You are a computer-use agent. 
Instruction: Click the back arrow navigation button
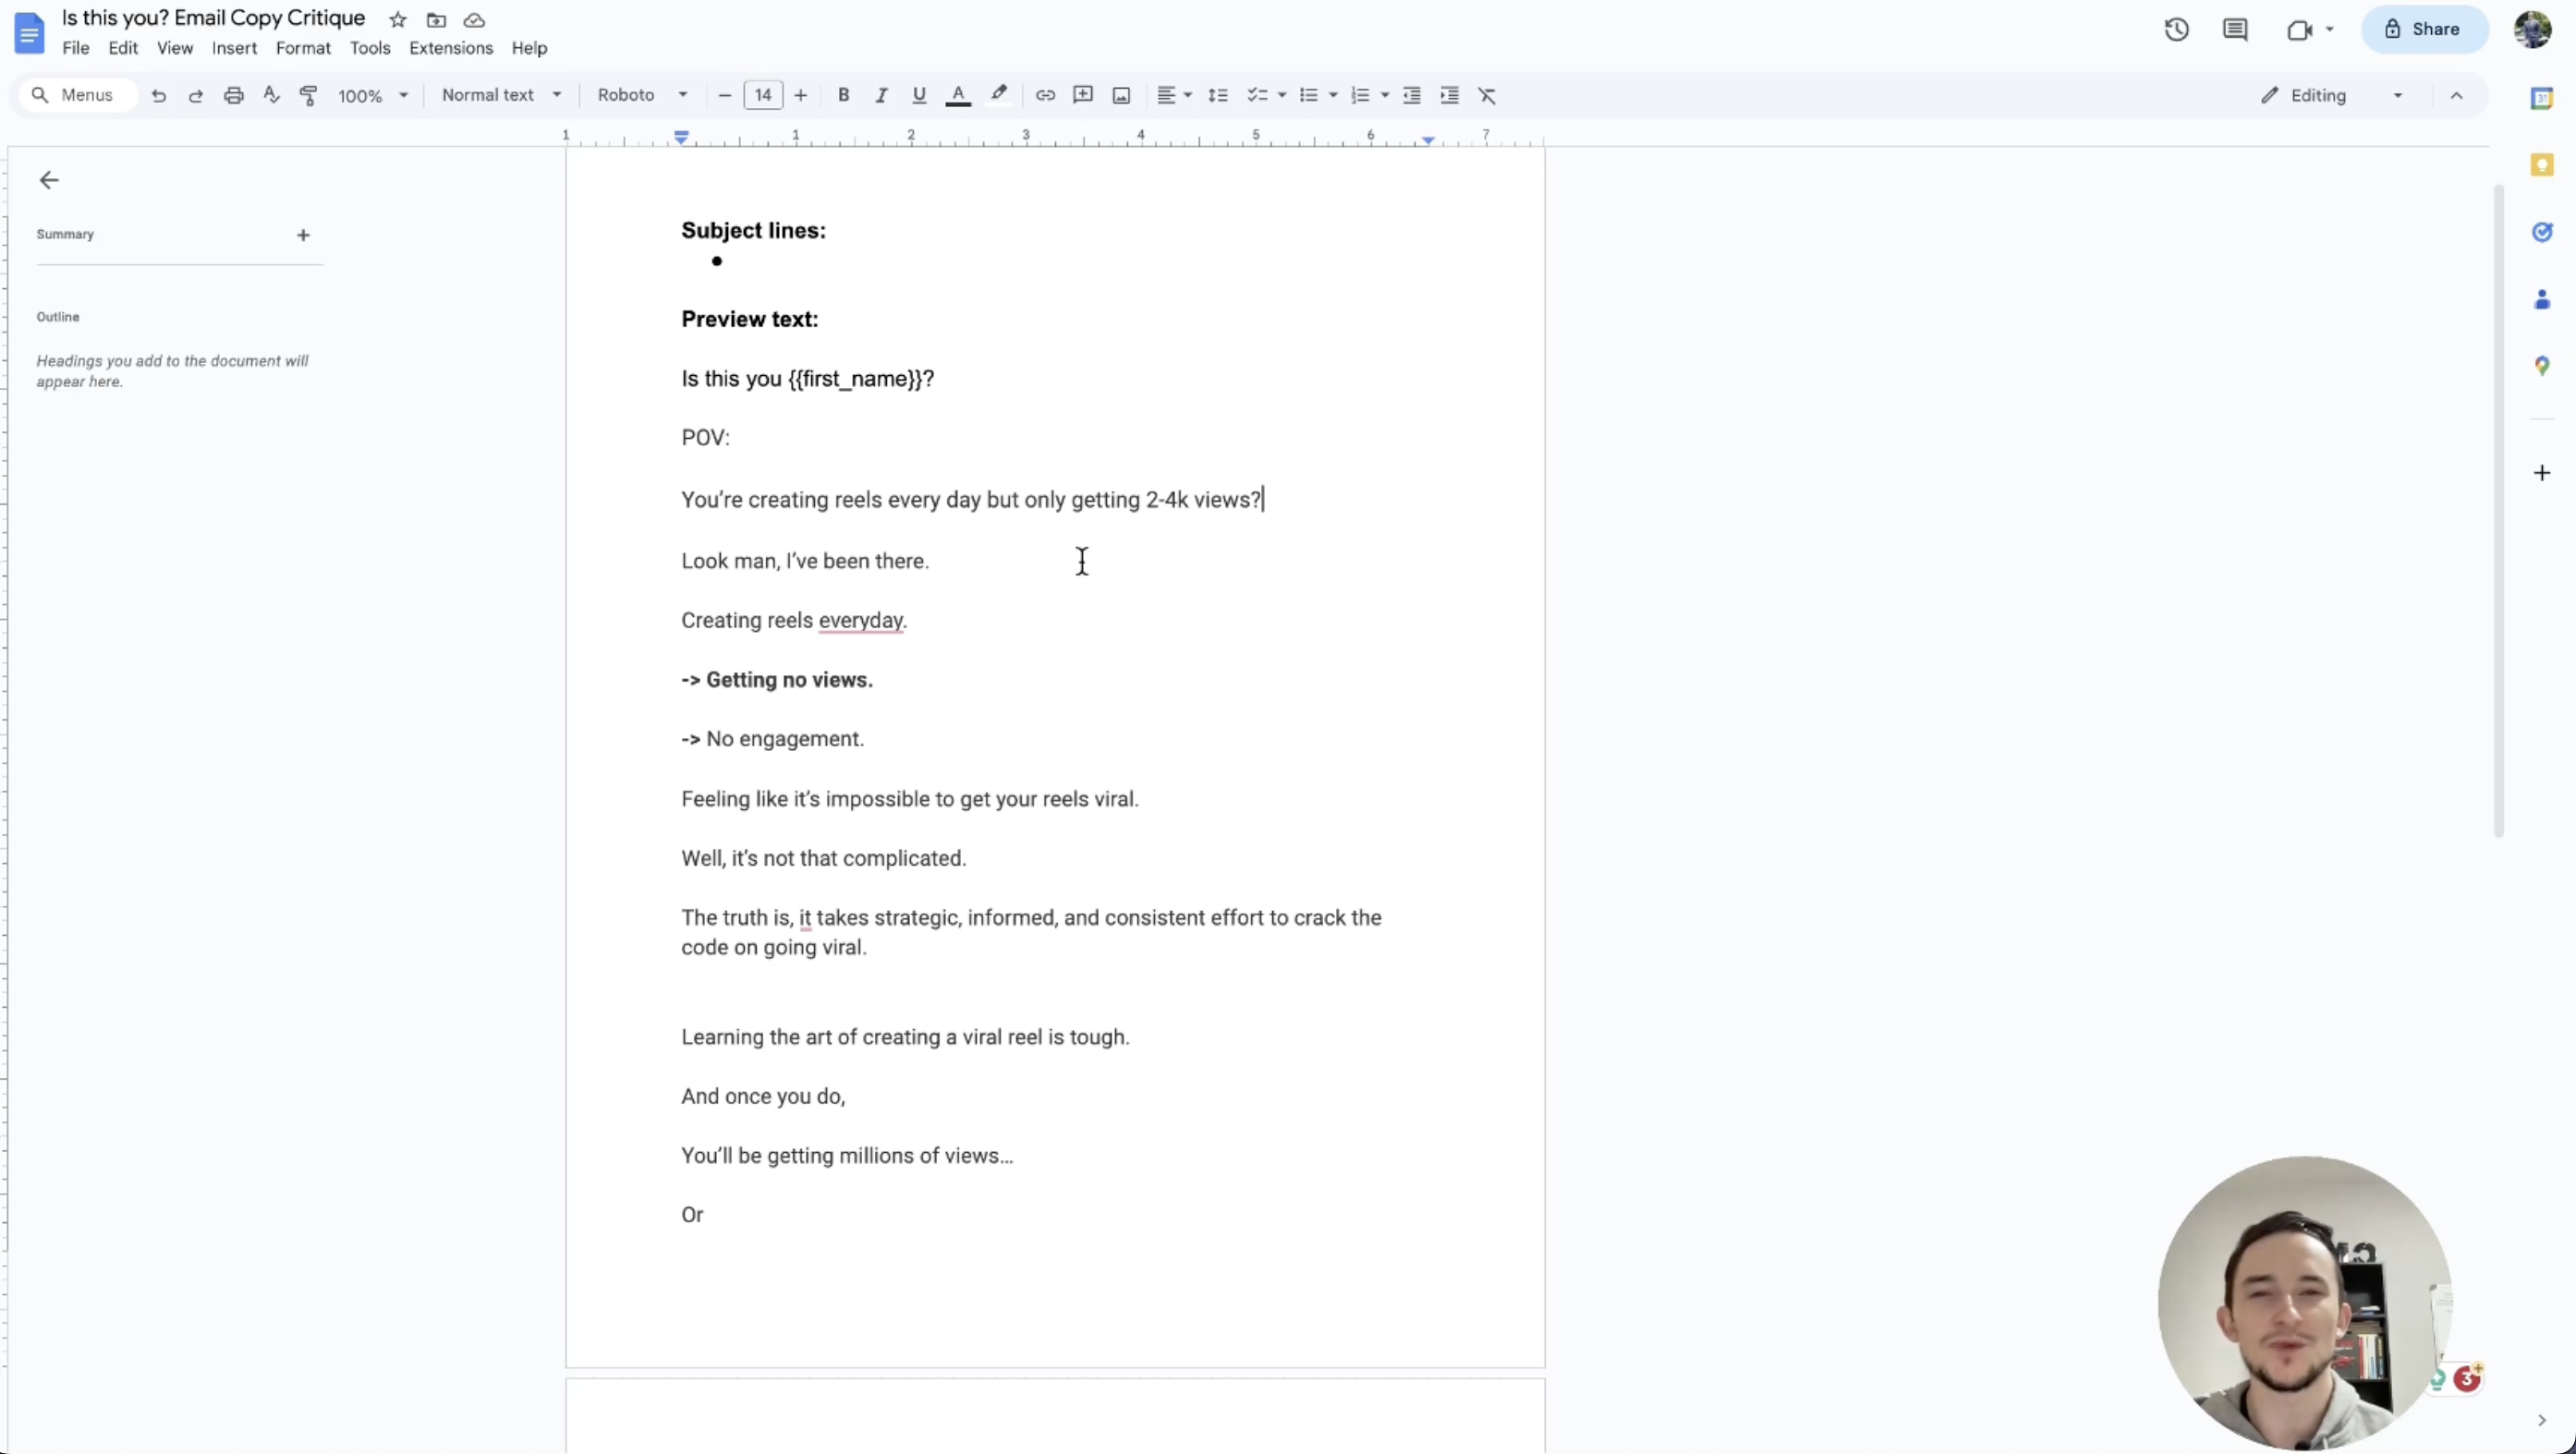point(48,178)
